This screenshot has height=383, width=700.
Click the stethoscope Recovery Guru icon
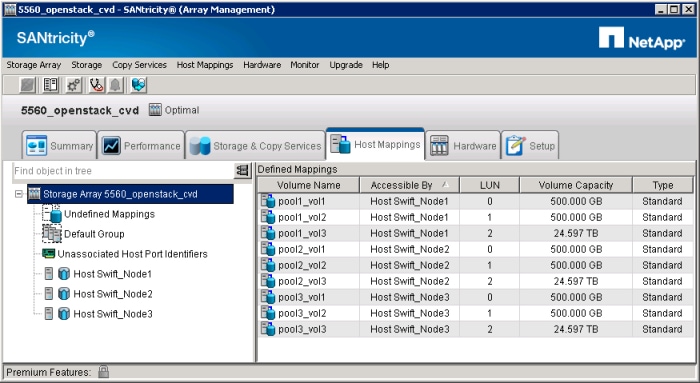point(96,85)
